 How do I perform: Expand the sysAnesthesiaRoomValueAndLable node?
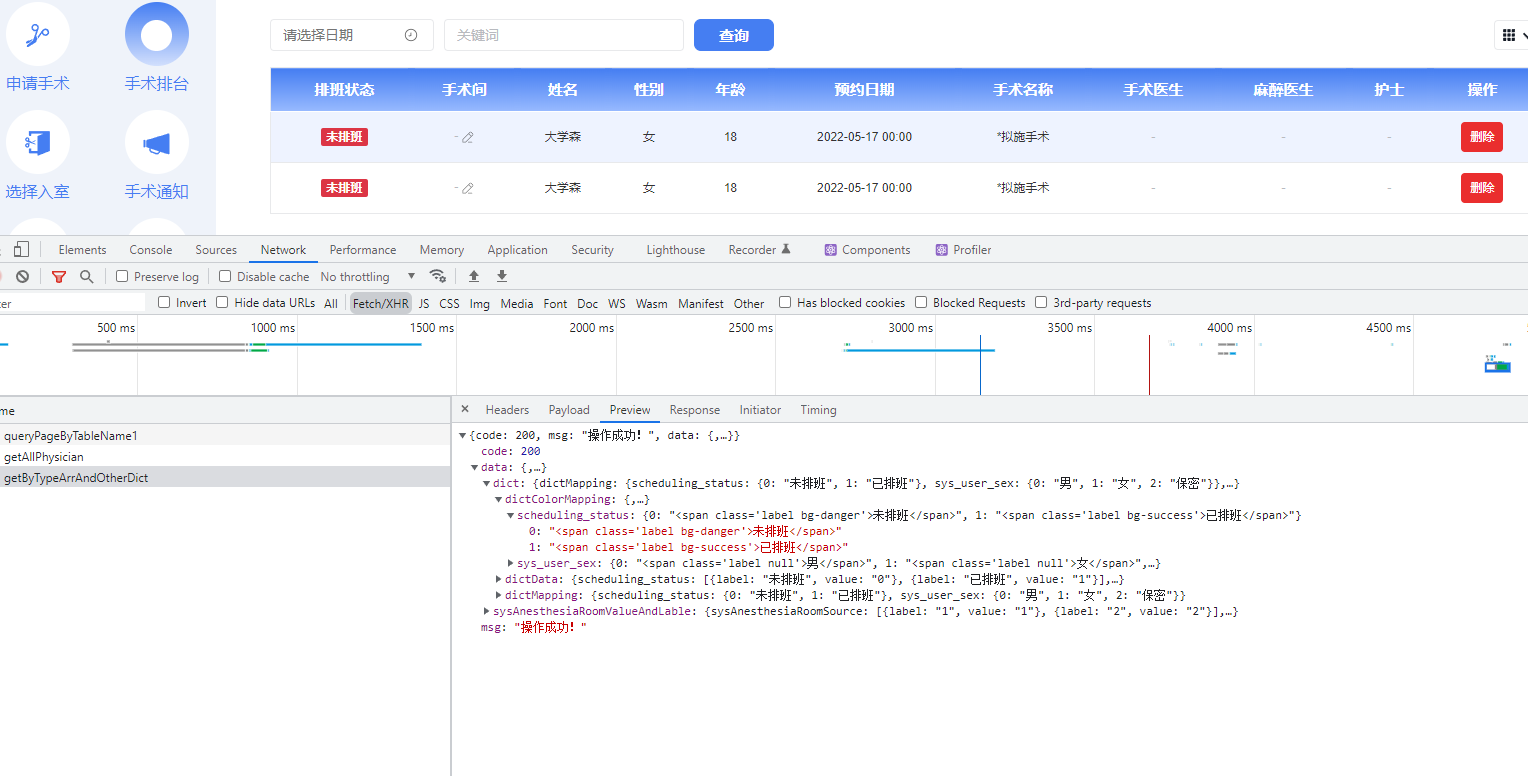click(487, 612)
